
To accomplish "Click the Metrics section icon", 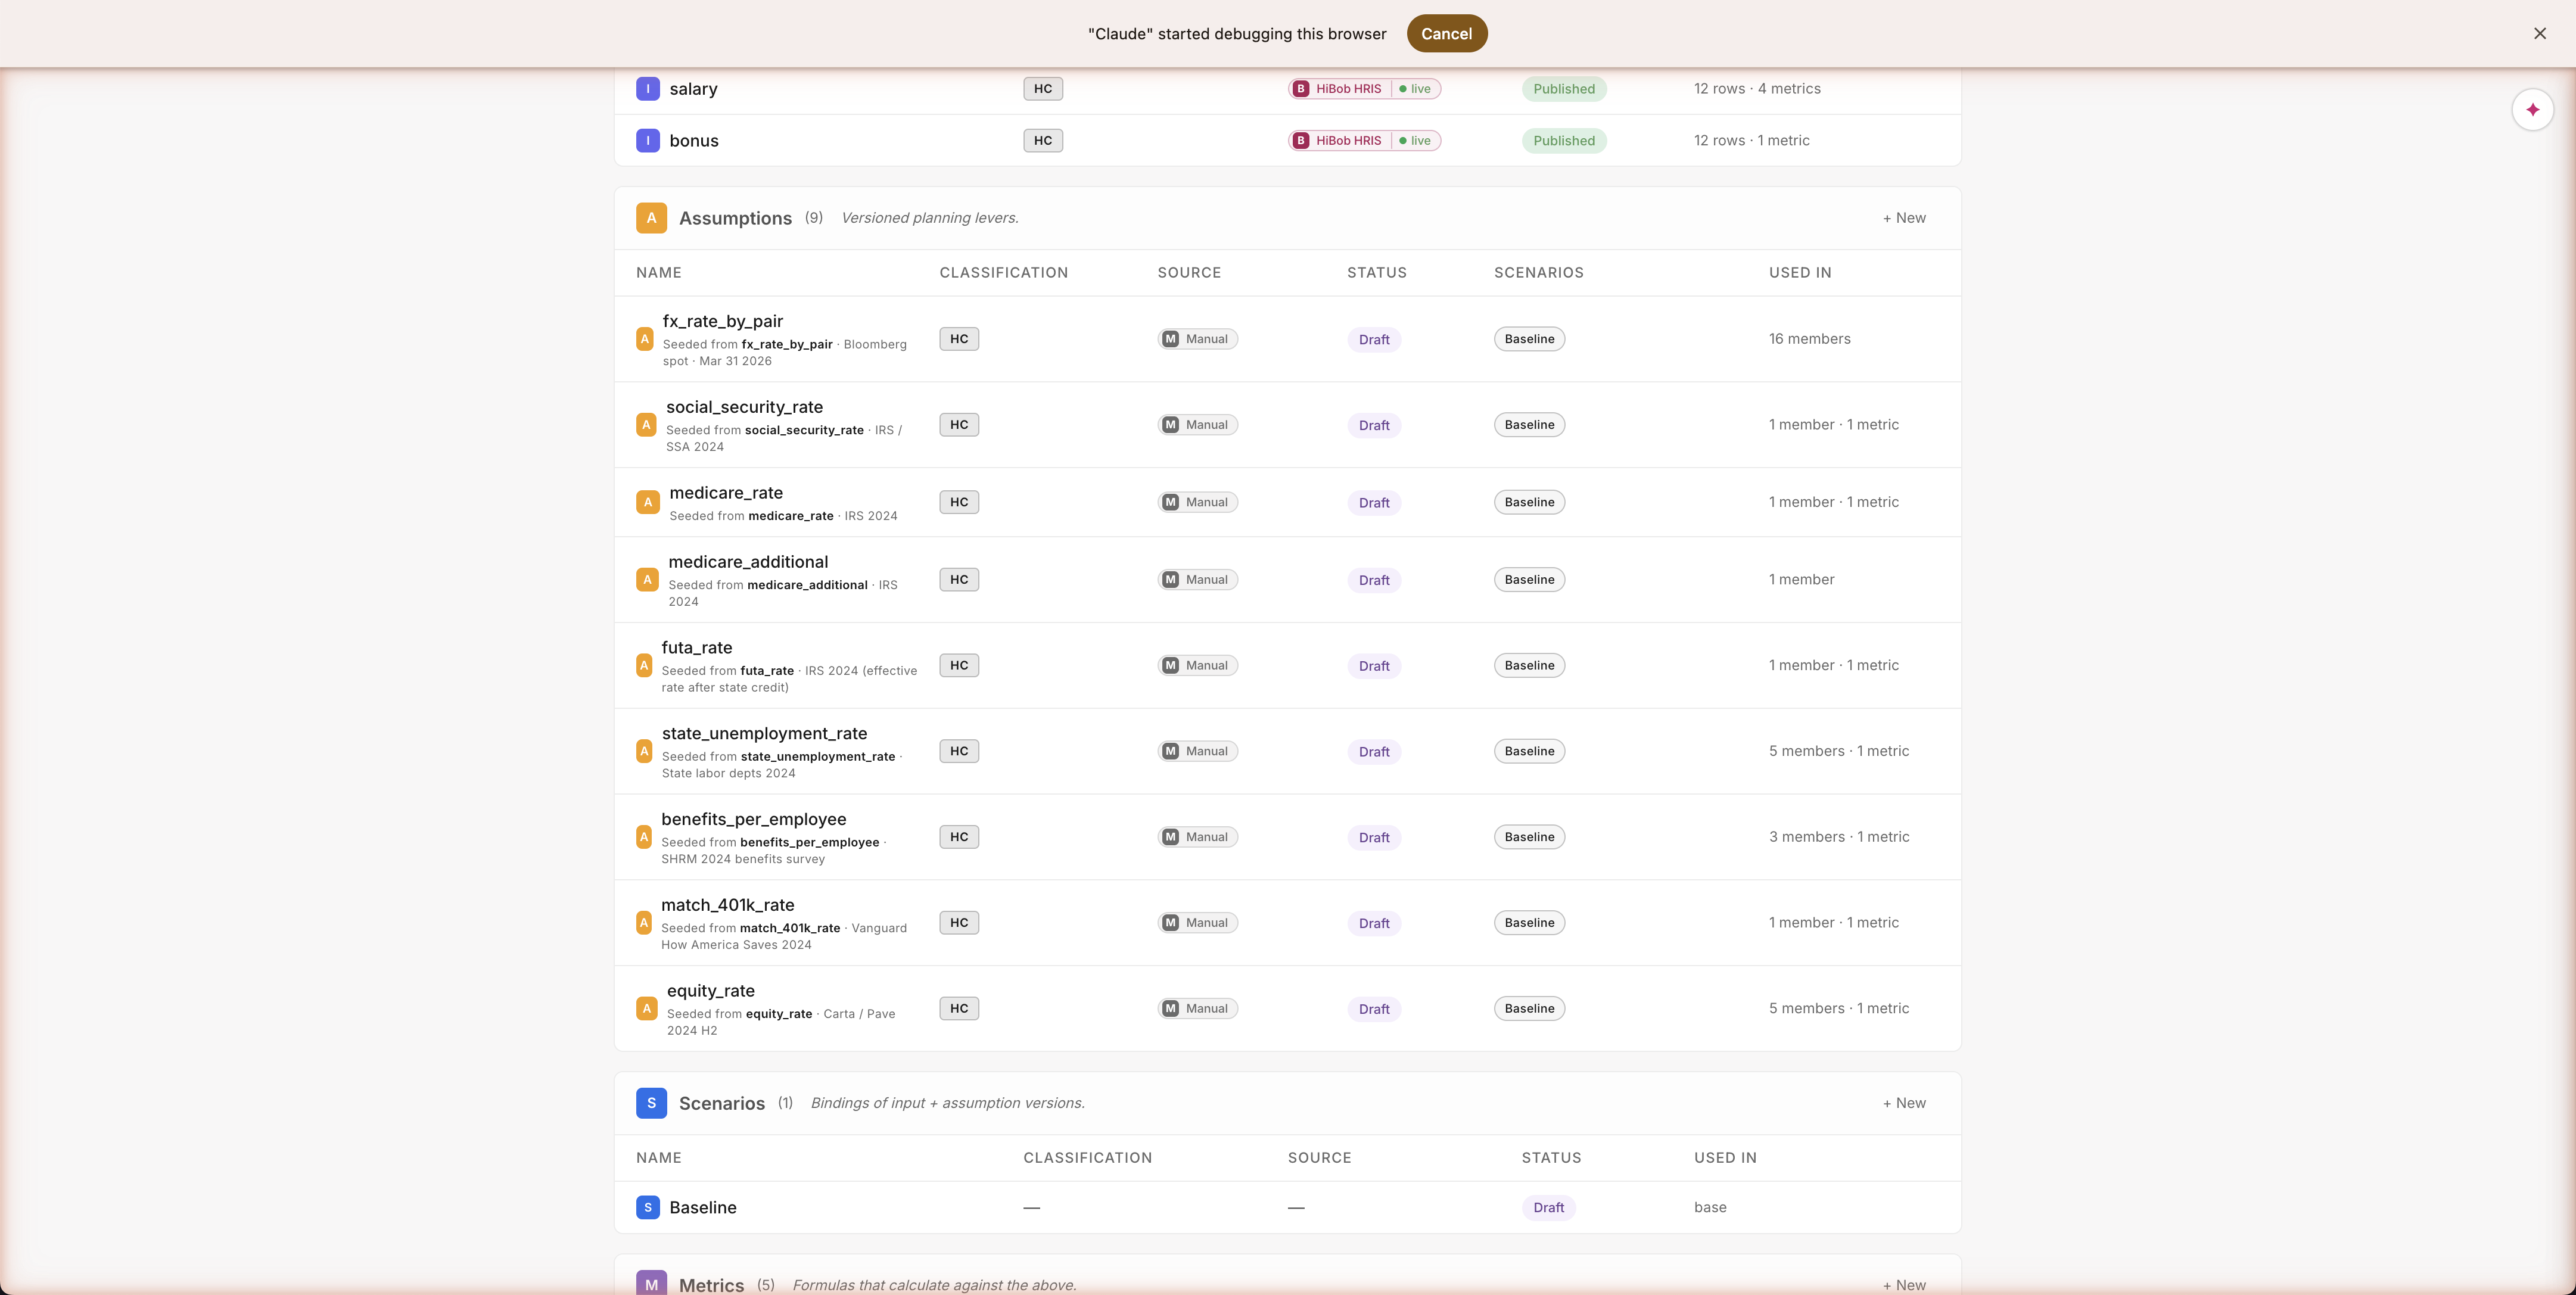I will [x=651, y=1284].
